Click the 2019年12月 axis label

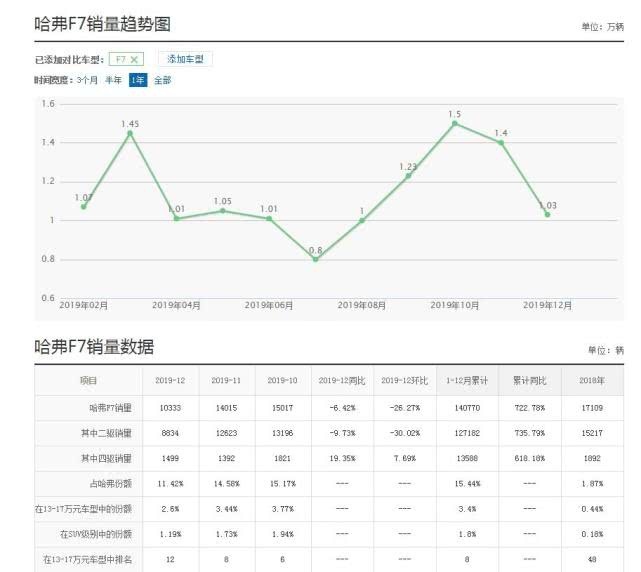pos(547,305)
